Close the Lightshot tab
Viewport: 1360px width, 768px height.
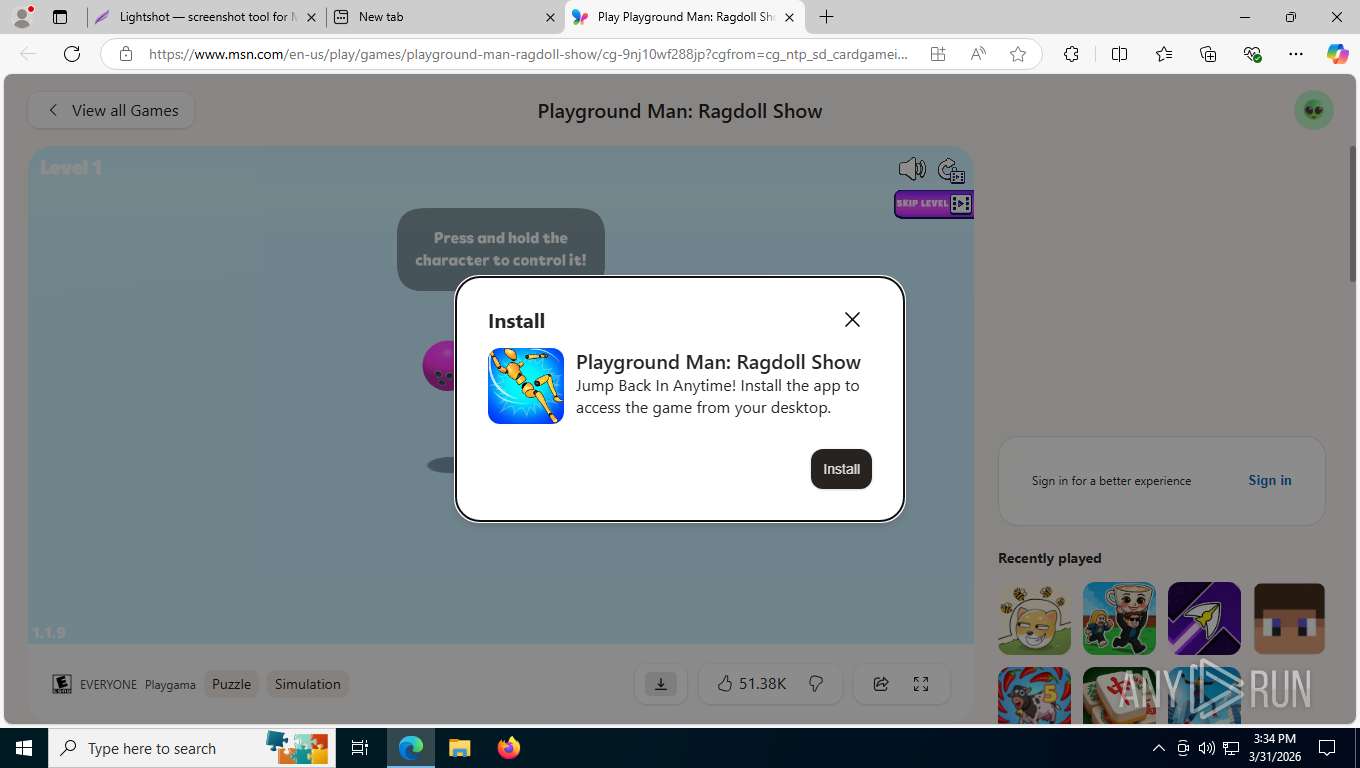(311, 17)
